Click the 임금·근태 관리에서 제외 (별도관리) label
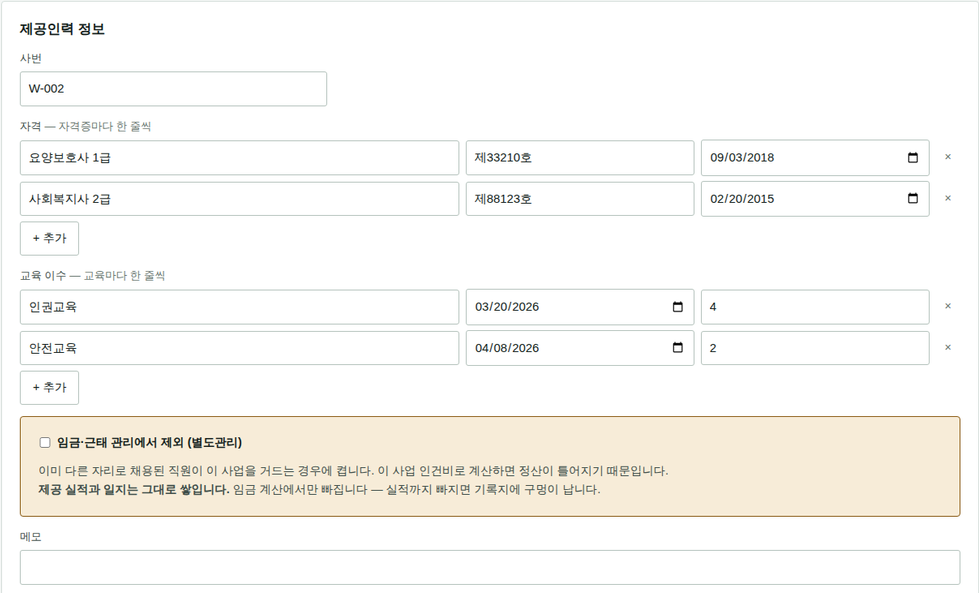The width and height of the screenshot is (979, 593). [x=150, y=443]
